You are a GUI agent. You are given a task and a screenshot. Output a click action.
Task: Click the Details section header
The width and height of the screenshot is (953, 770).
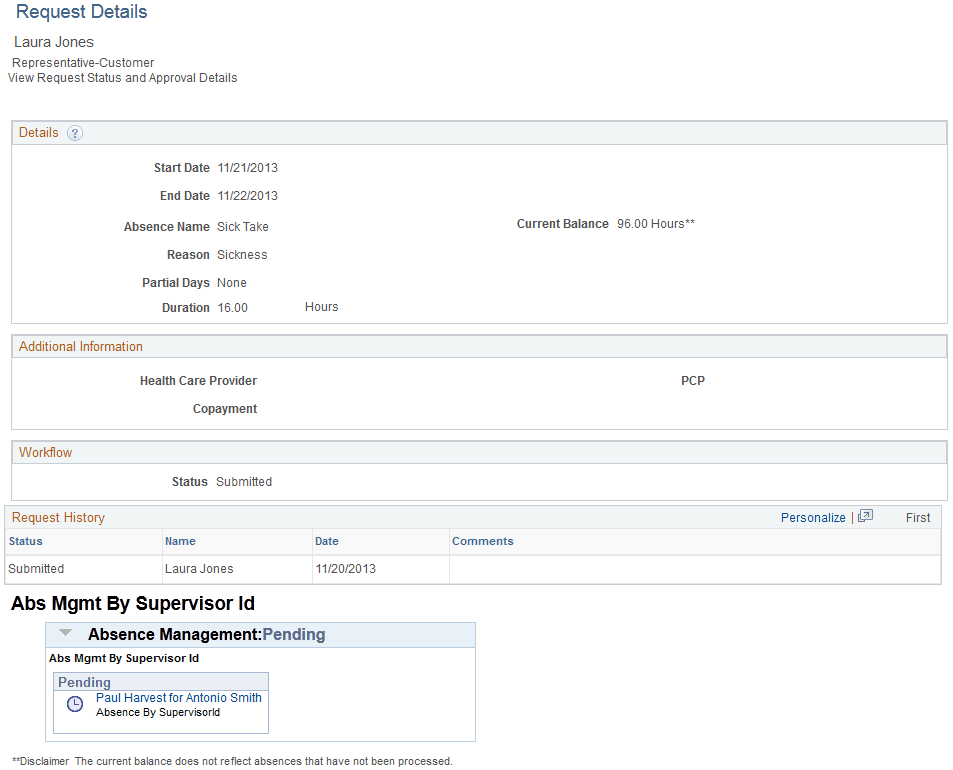tap(38, 132)
